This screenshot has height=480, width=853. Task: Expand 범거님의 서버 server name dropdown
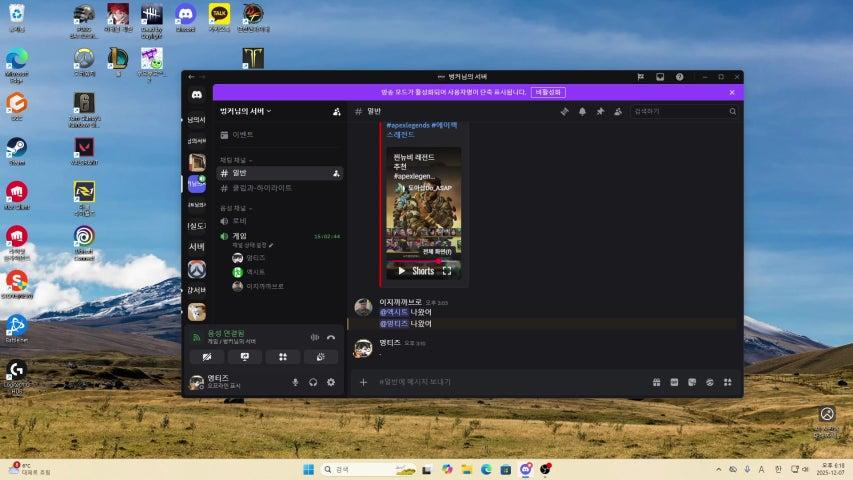click(x=246, y=111)
